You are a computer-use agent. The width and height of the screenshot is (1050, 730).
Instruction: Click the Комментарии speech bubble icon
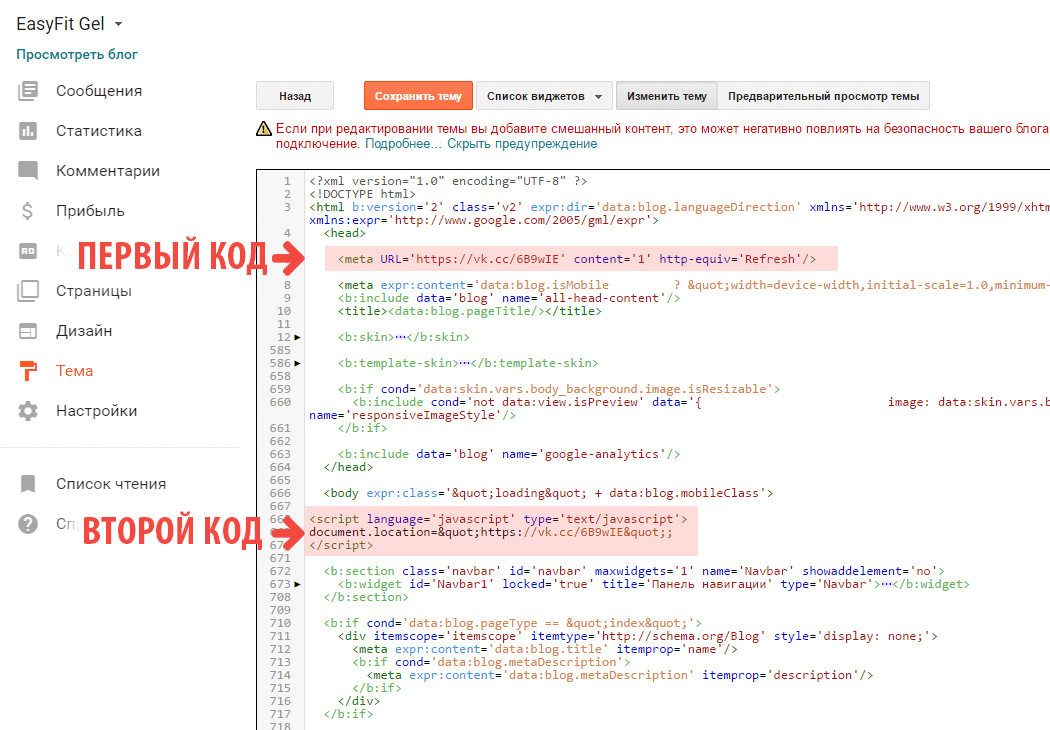coord(28,171)
